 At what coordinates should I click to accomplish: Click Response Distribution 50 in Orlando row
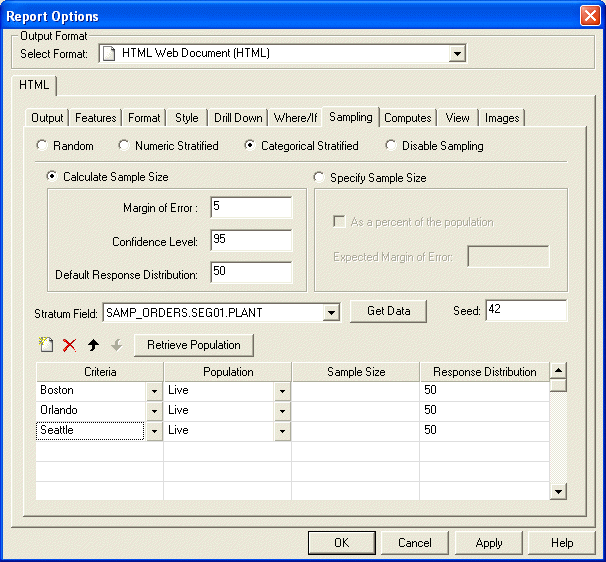tap(484, 411)
